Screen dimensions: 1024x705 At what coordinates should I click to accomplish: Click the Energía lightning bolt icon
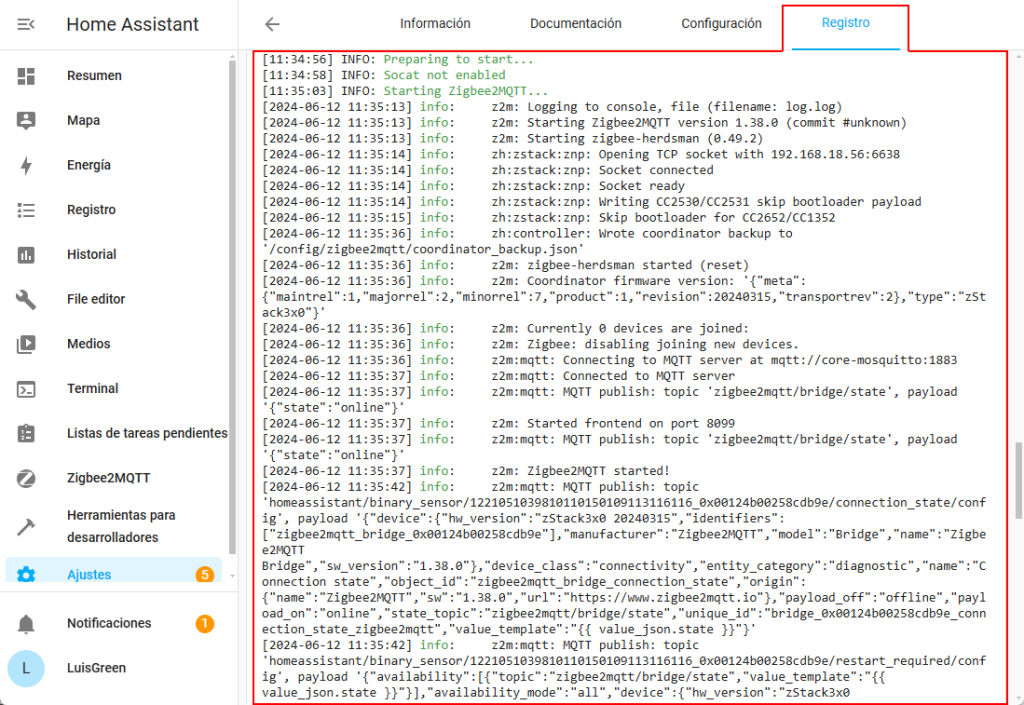[x=27, y=166]
